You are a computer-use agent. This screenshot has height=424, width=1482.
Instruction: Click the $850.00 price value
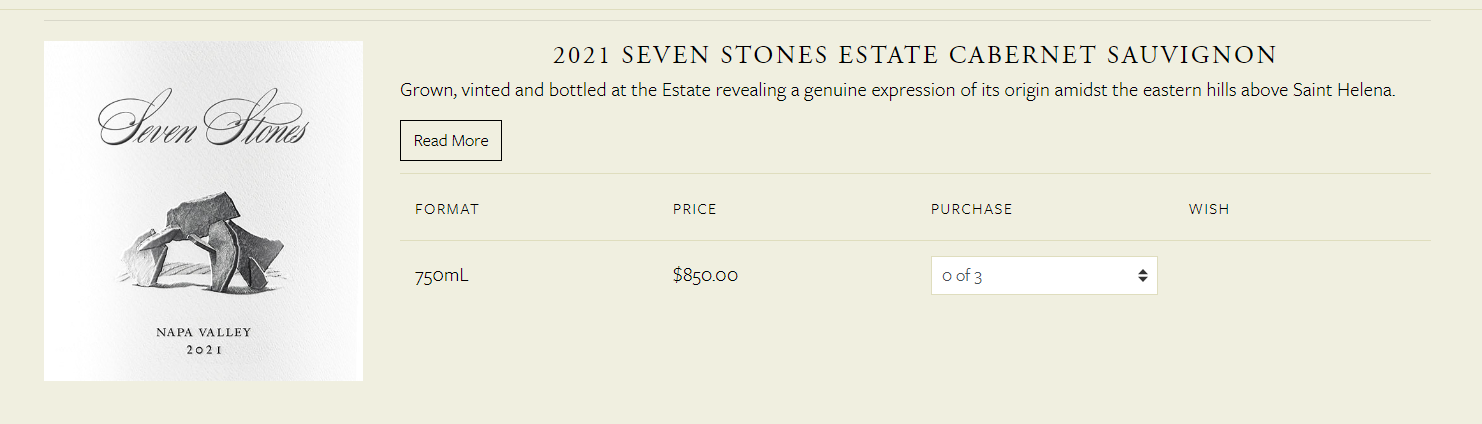point(705,275)
